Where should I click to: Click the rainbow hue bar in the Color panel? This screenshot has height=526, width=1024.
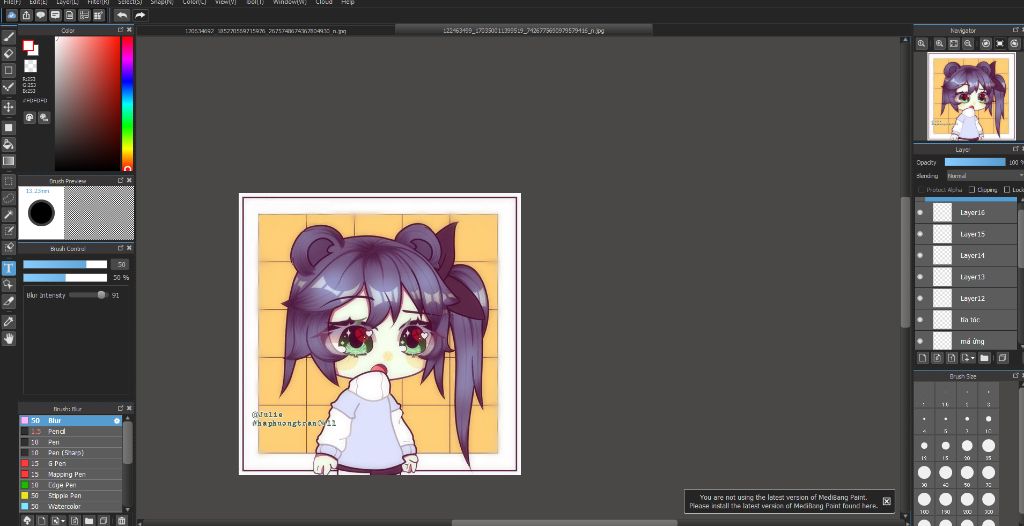point(127,104)
